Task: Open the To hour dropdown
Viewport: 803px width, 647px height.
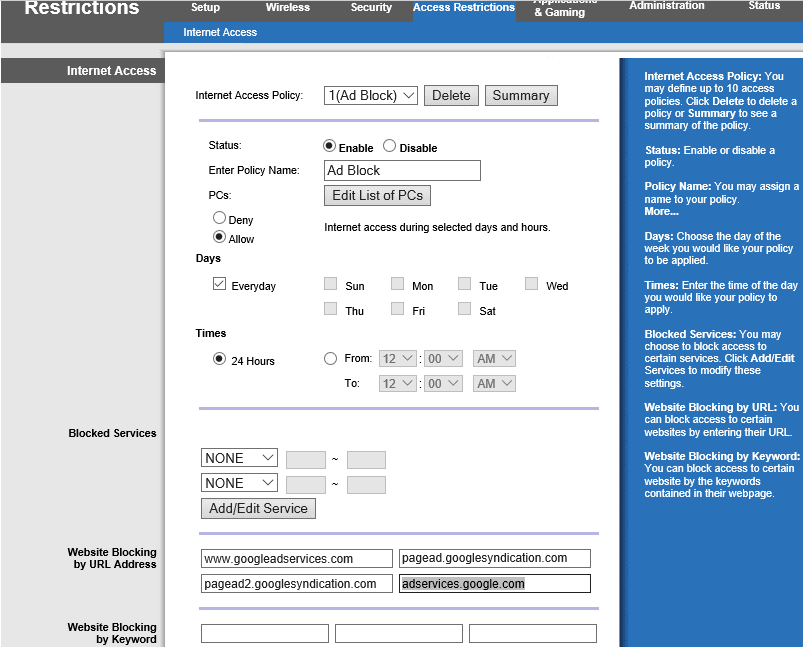Action: pos(397,384)
